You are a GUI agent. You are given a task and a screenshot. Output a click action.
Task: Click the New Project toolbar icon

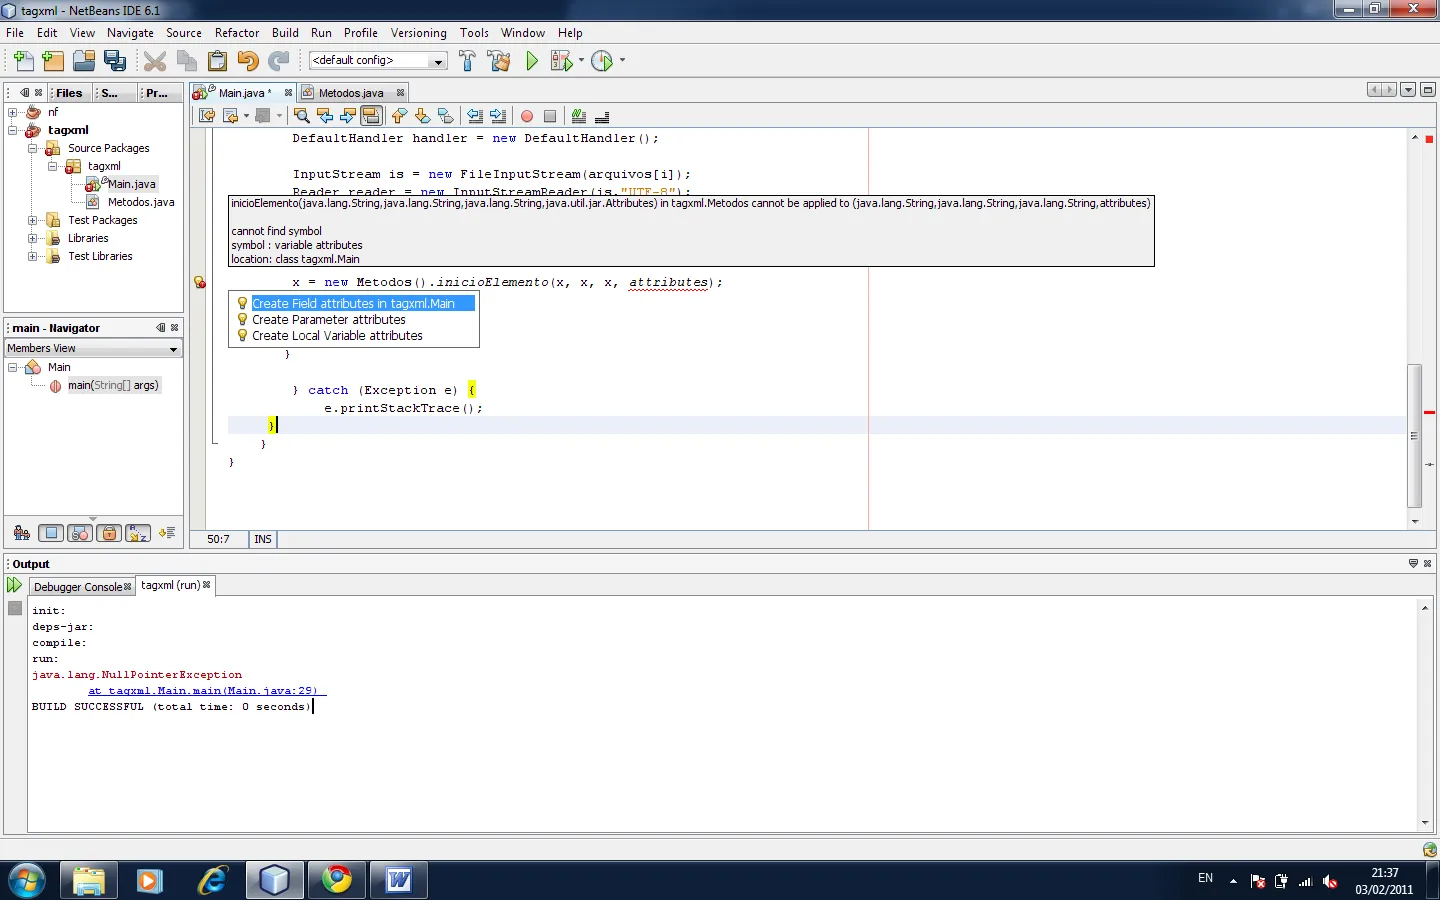click(x=53, y=61)
